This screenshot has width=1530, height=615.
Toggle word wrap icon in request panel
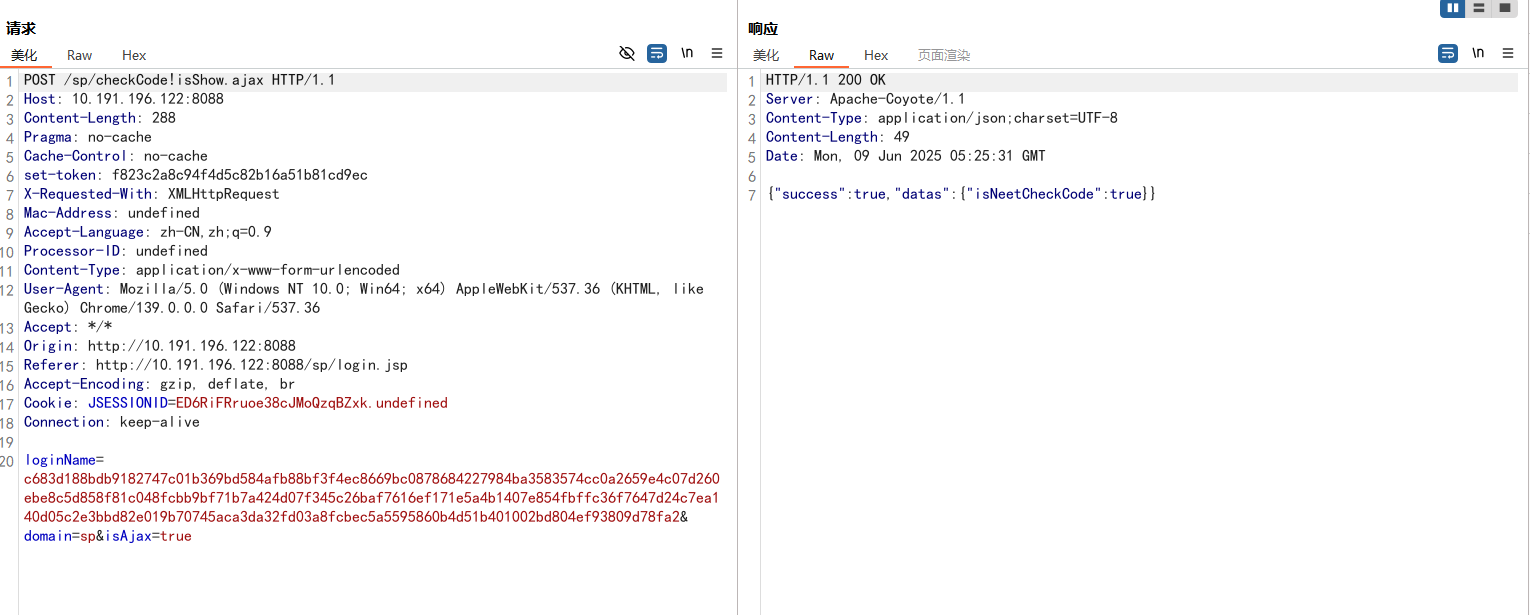click(x=657, y=53)
